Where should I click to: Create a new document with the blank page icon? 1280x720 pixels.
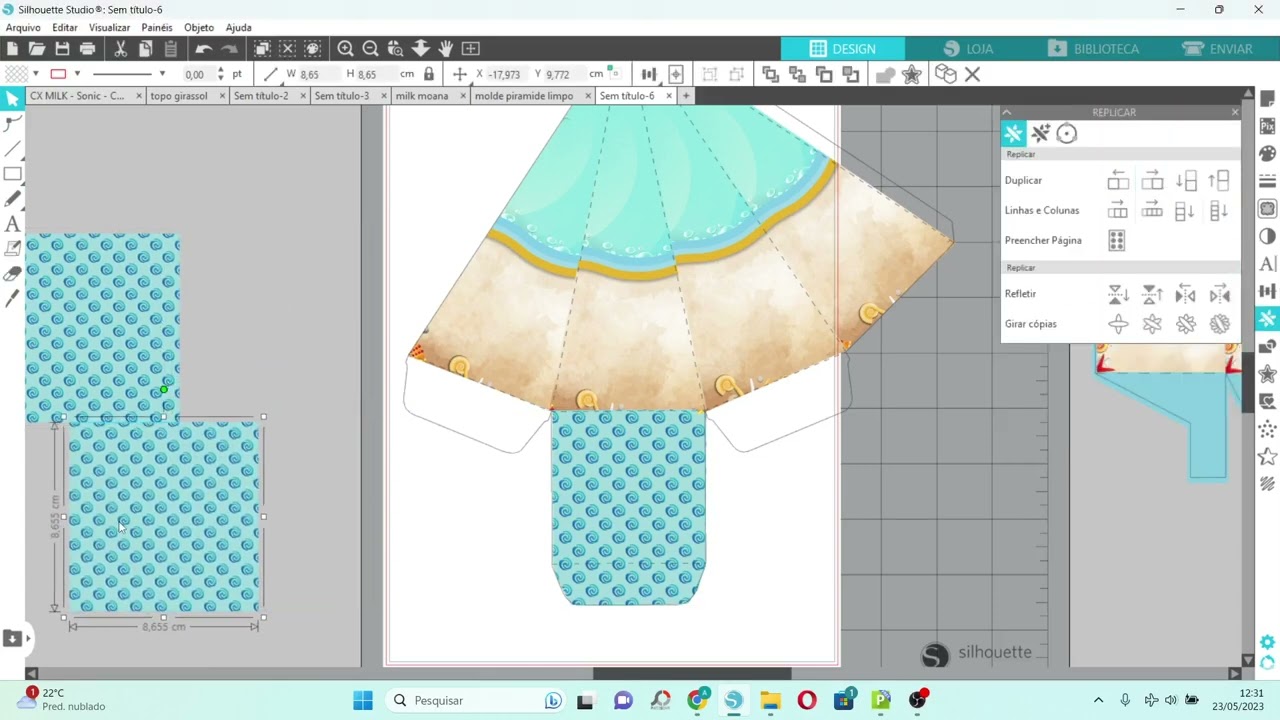[x=12, y=48]
